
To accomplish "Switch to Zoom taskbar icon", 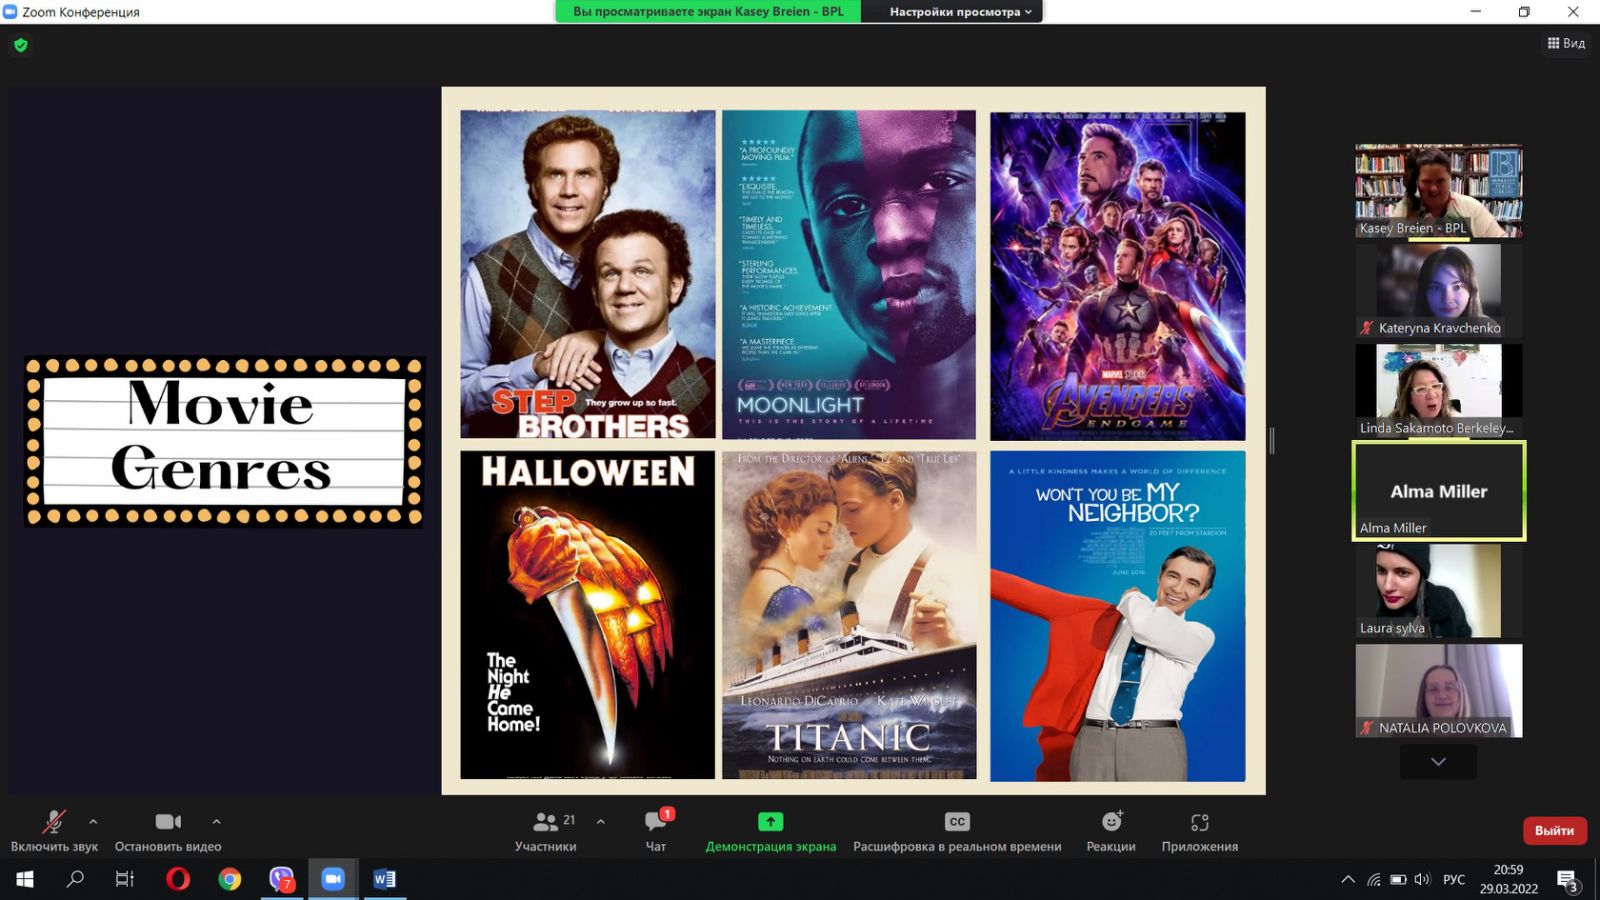I will point(333,879).
